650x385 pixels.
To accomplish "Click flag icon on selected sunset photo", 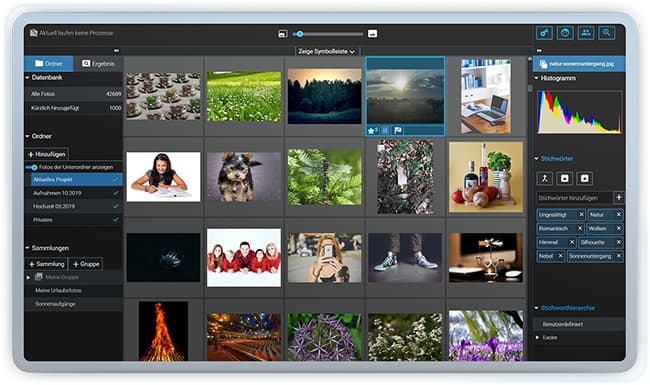I will (398, 131).
